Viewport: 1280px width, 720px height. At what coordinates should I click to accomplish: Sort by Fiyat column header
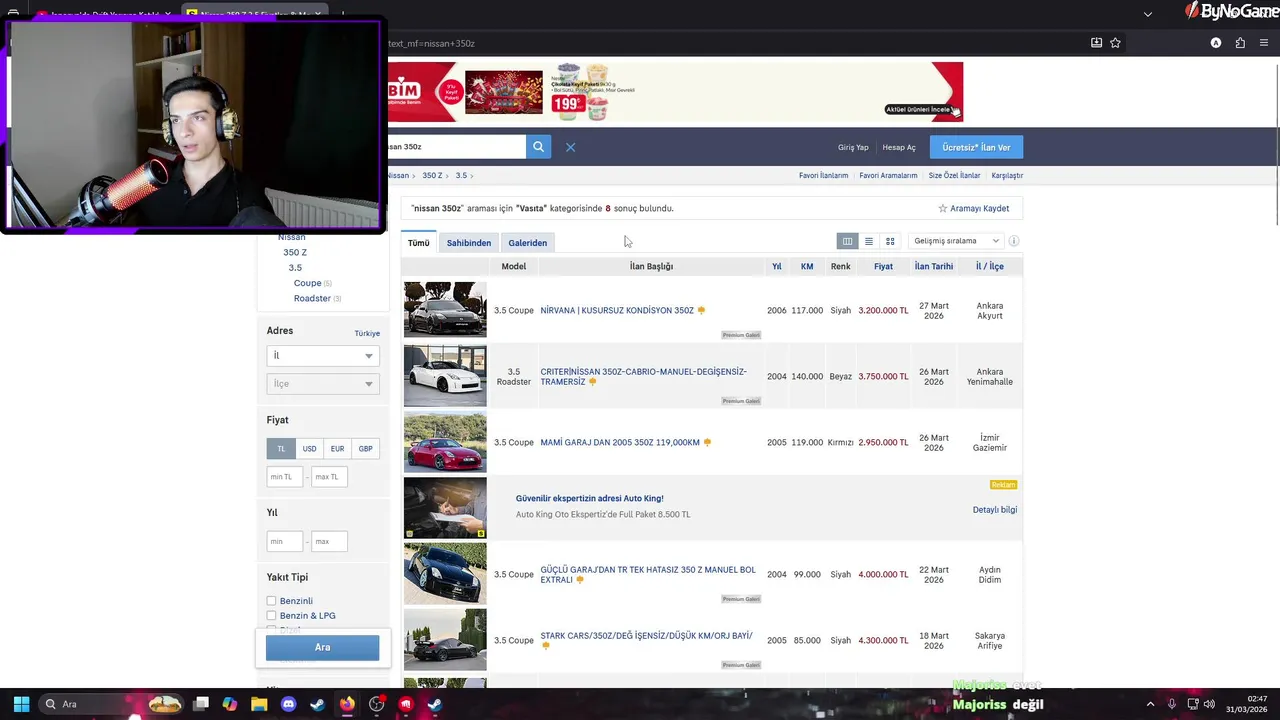coord(883,267)
